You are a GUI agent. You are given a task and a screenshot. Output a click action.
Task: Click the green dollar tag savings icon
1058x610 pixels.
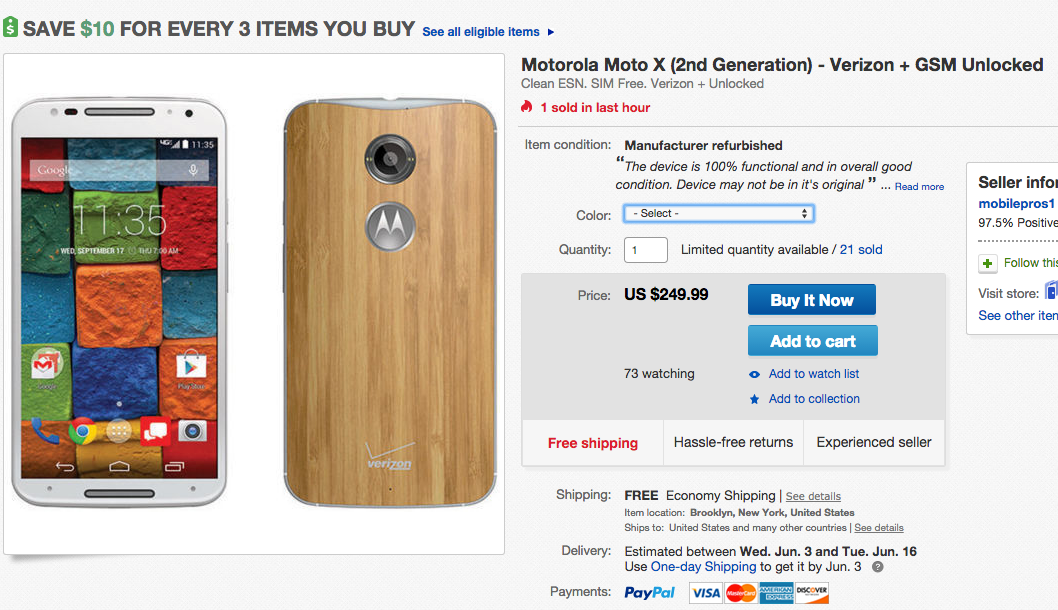coord(10,28)
